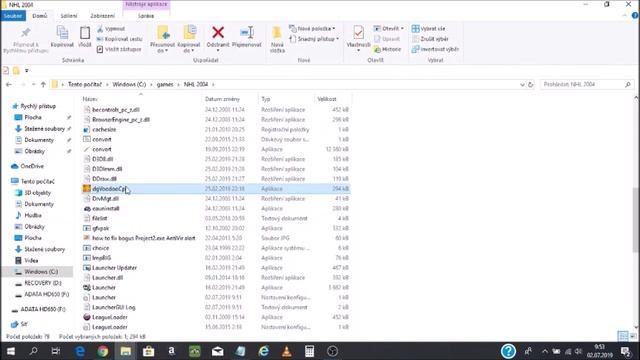Switch to the Domů tab
640x360 pixels.
(40, 16)
